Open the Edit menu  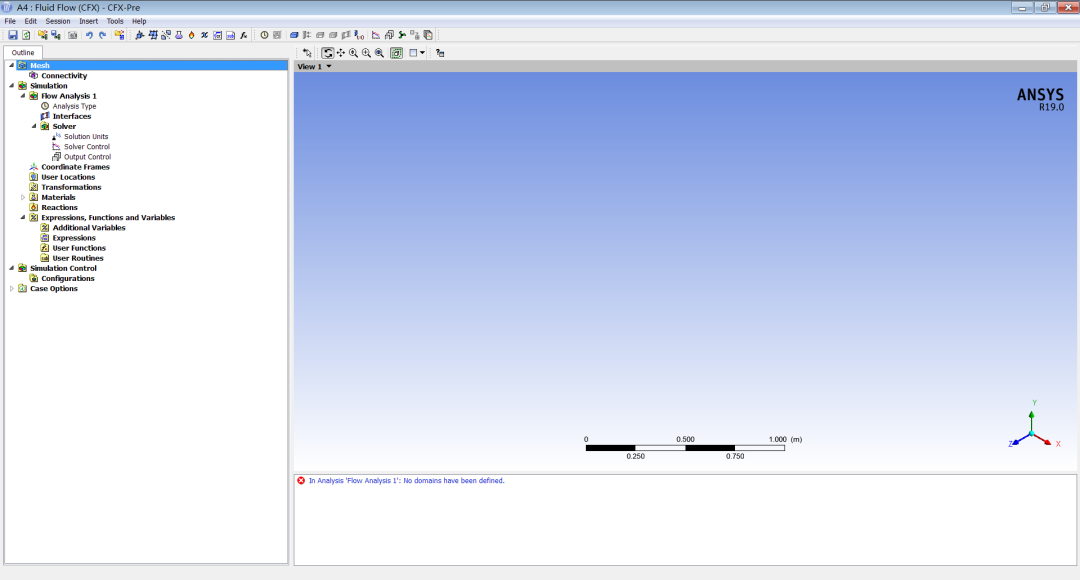[30, 21]
